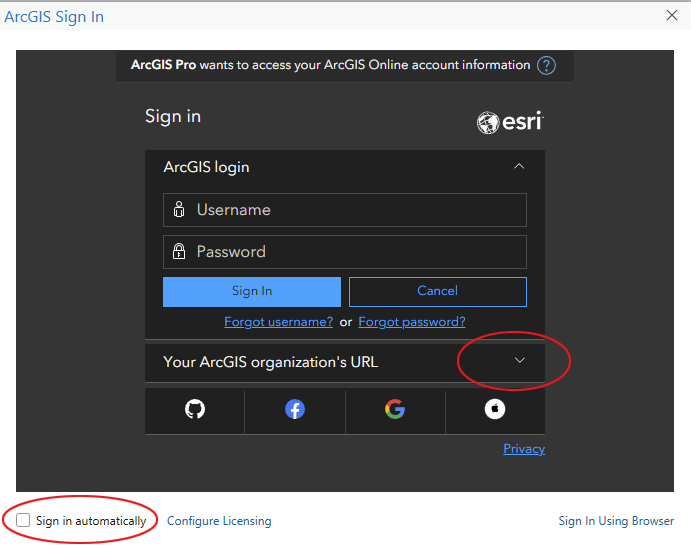Open the Privacy link

pos(524,449)
